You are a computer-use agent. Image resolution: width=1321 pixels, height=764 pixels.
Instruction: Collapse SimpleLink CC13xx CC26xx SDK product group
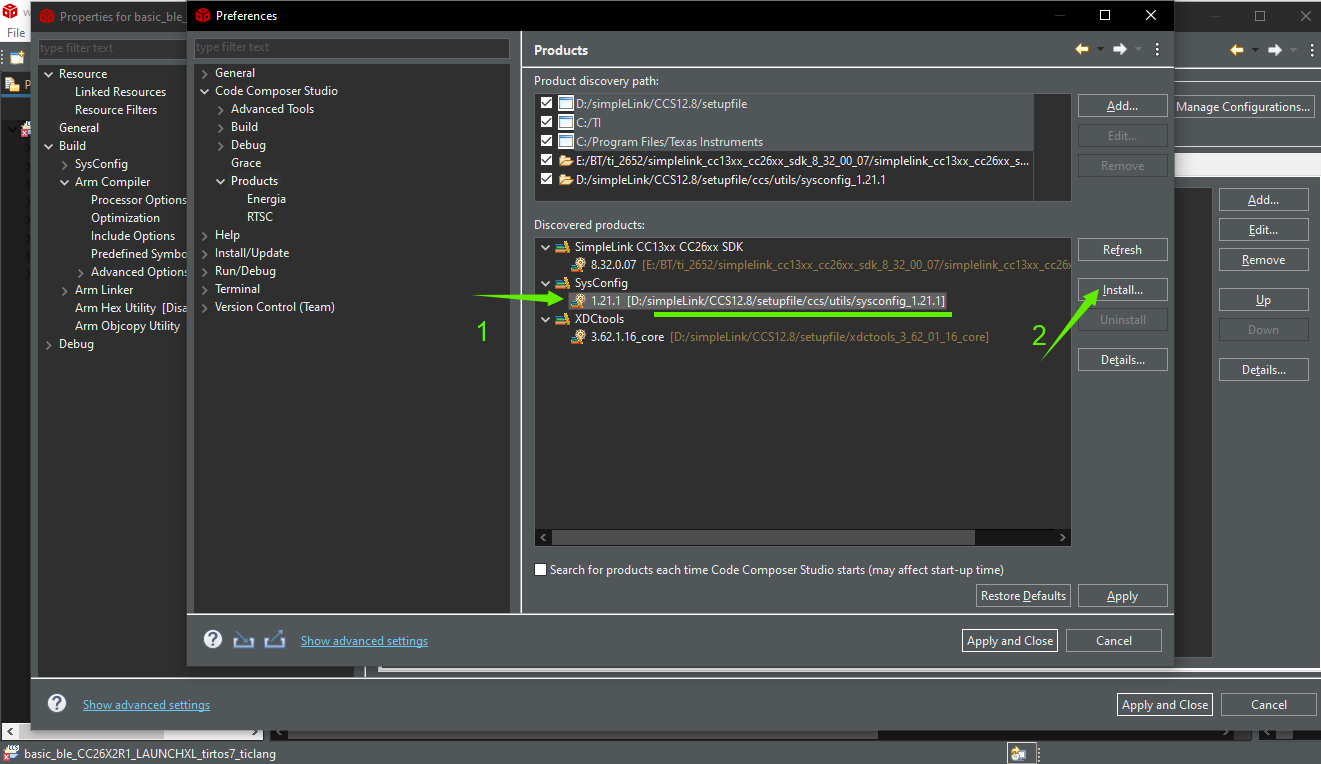[545, 247]
